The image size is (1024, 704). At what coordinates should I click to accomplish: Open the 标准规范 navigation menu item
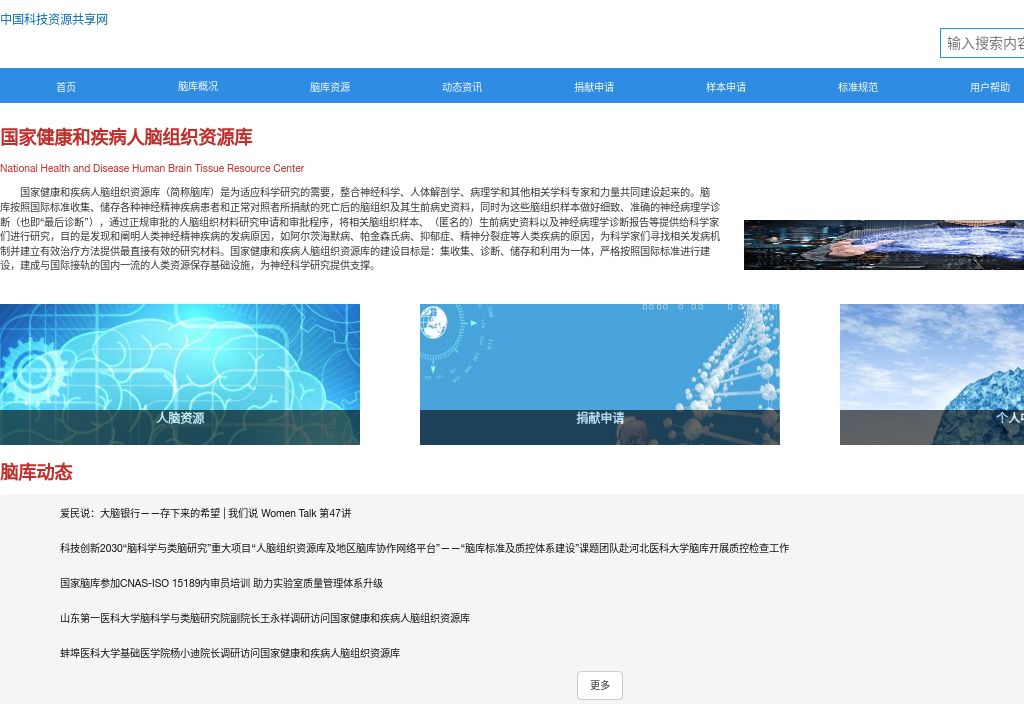point(856,87)
